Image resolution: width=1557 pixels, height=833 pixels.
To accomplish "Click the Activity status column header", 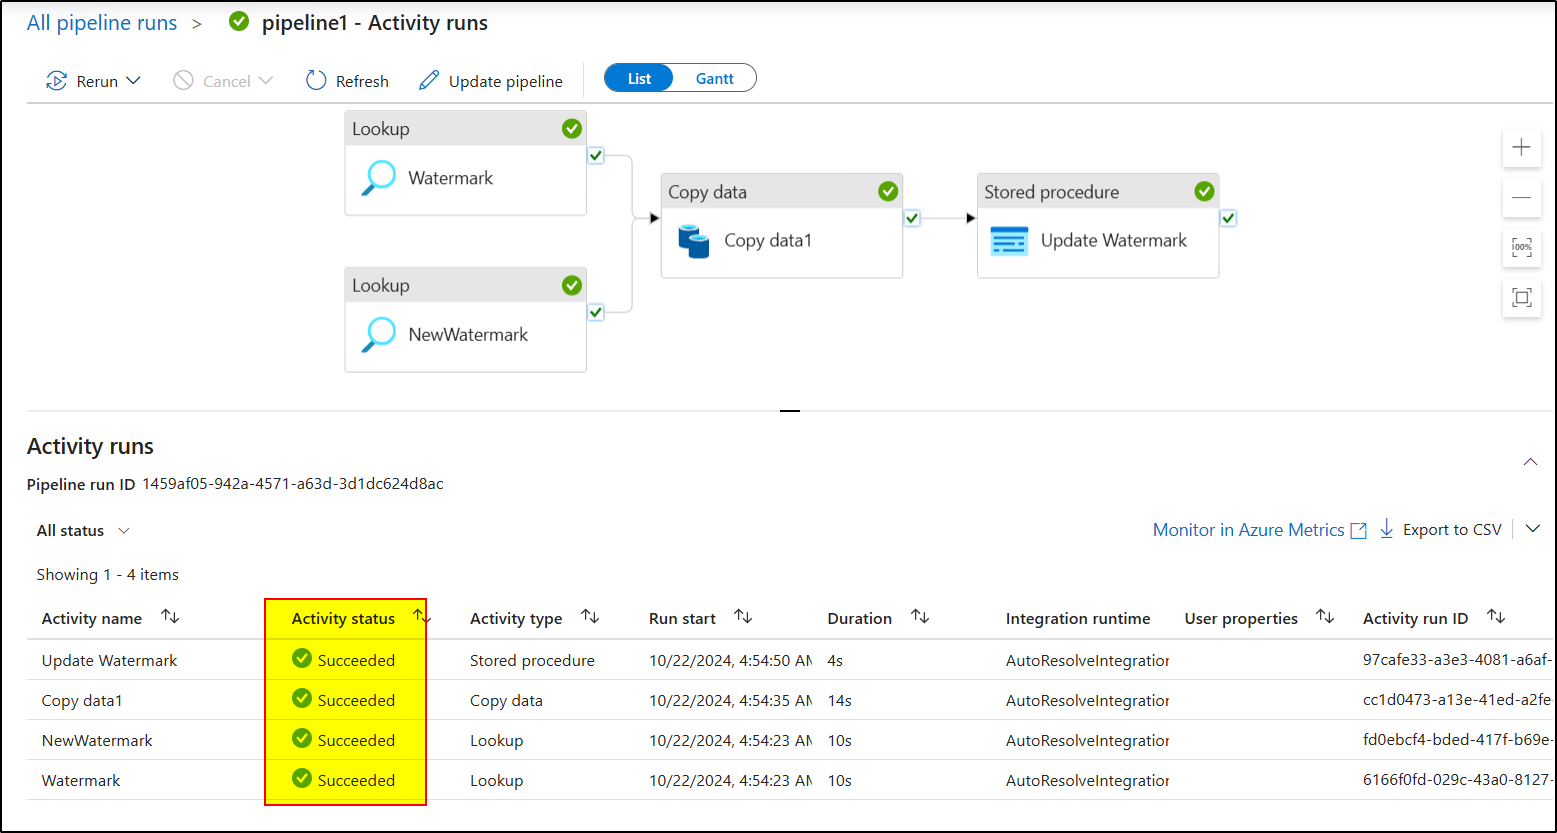I will (x=343, y=619).
